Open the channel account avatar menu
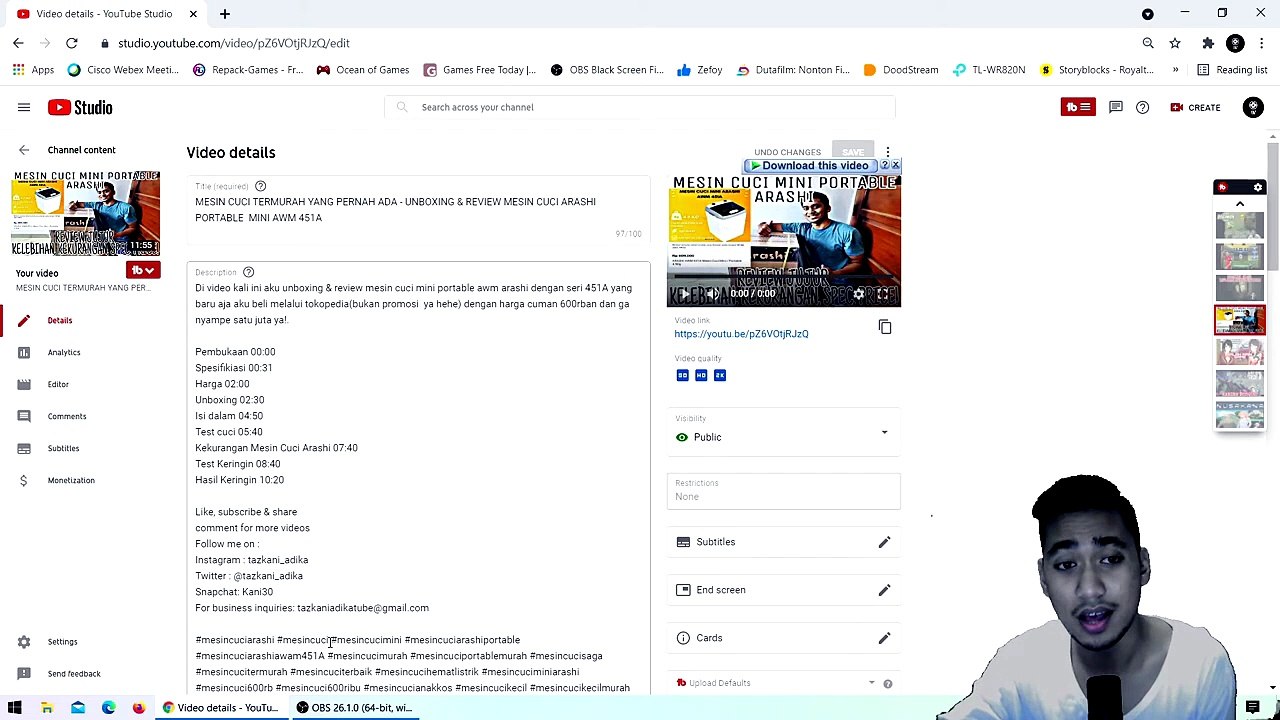This screenshot has height=720, width=1280. click(1253, 107)
